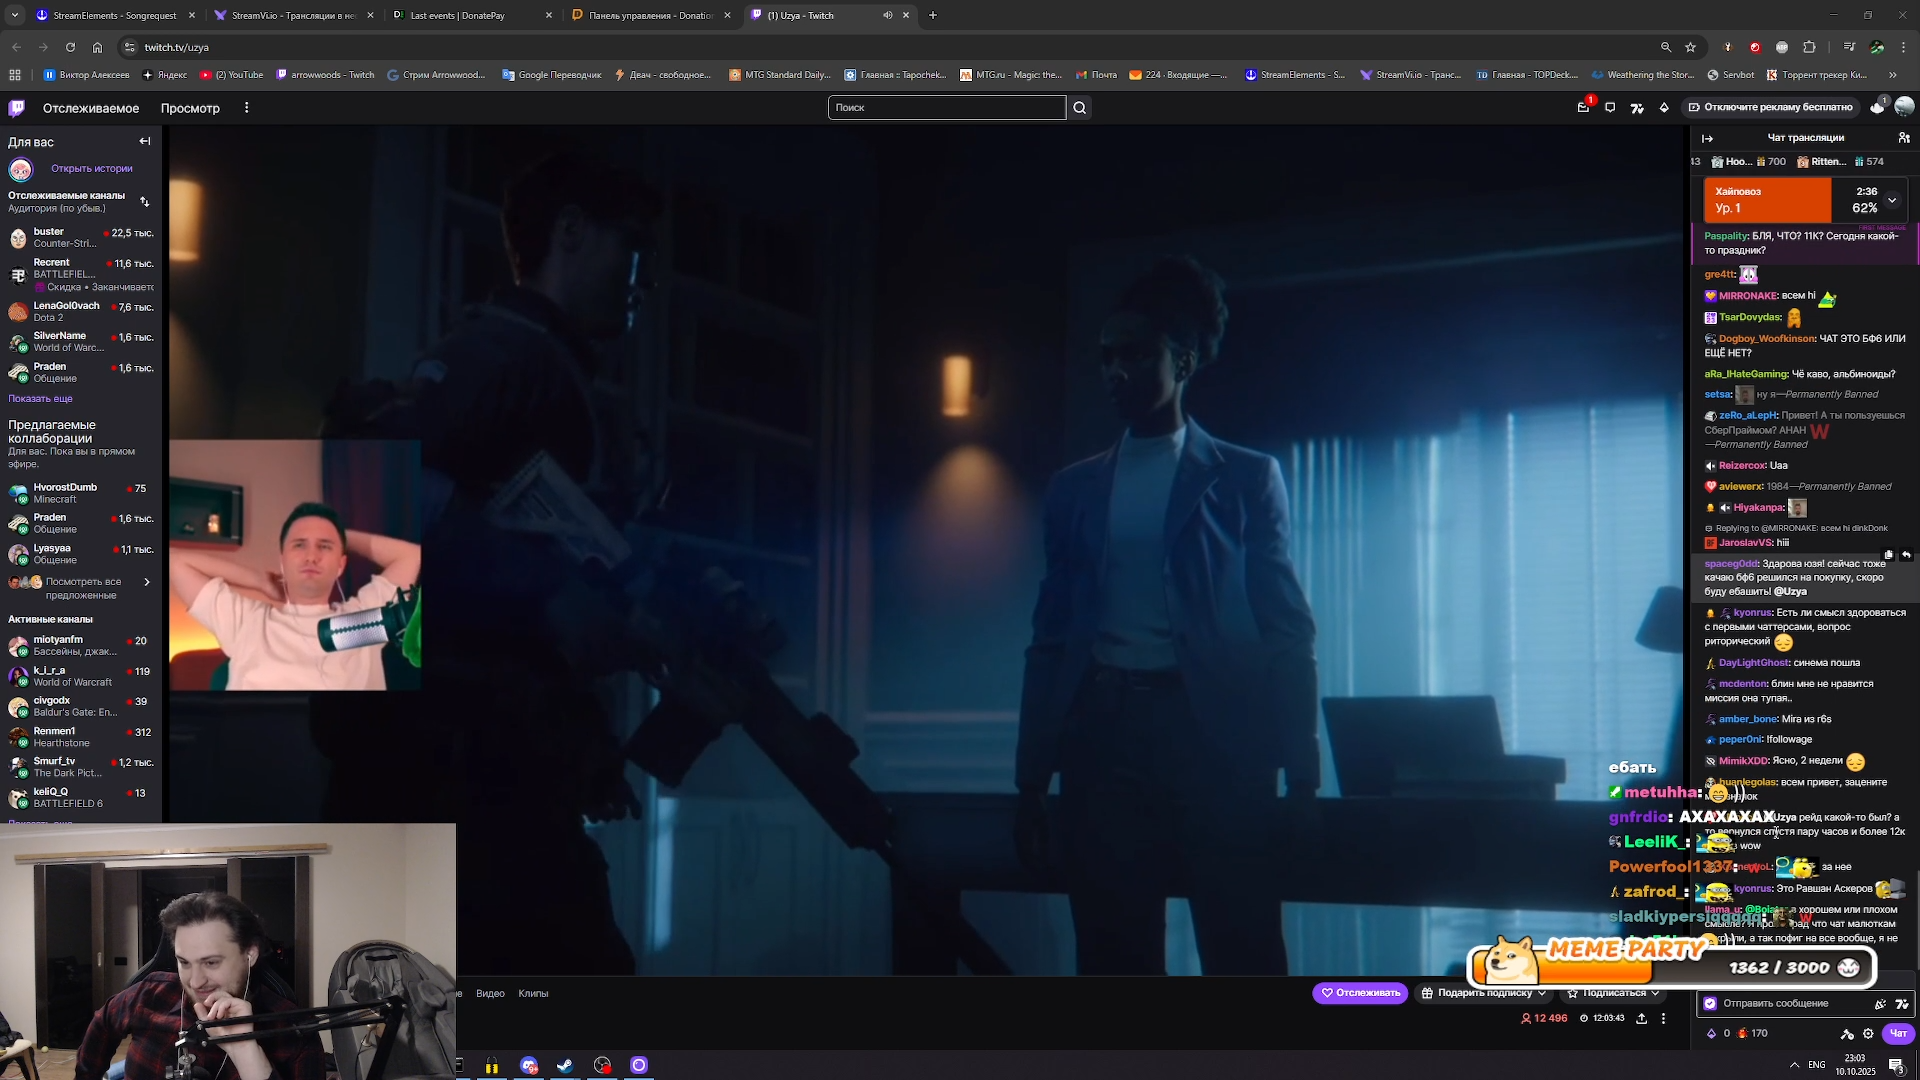
Task: Open chat community users list icon
Action: coord(1903,138)
